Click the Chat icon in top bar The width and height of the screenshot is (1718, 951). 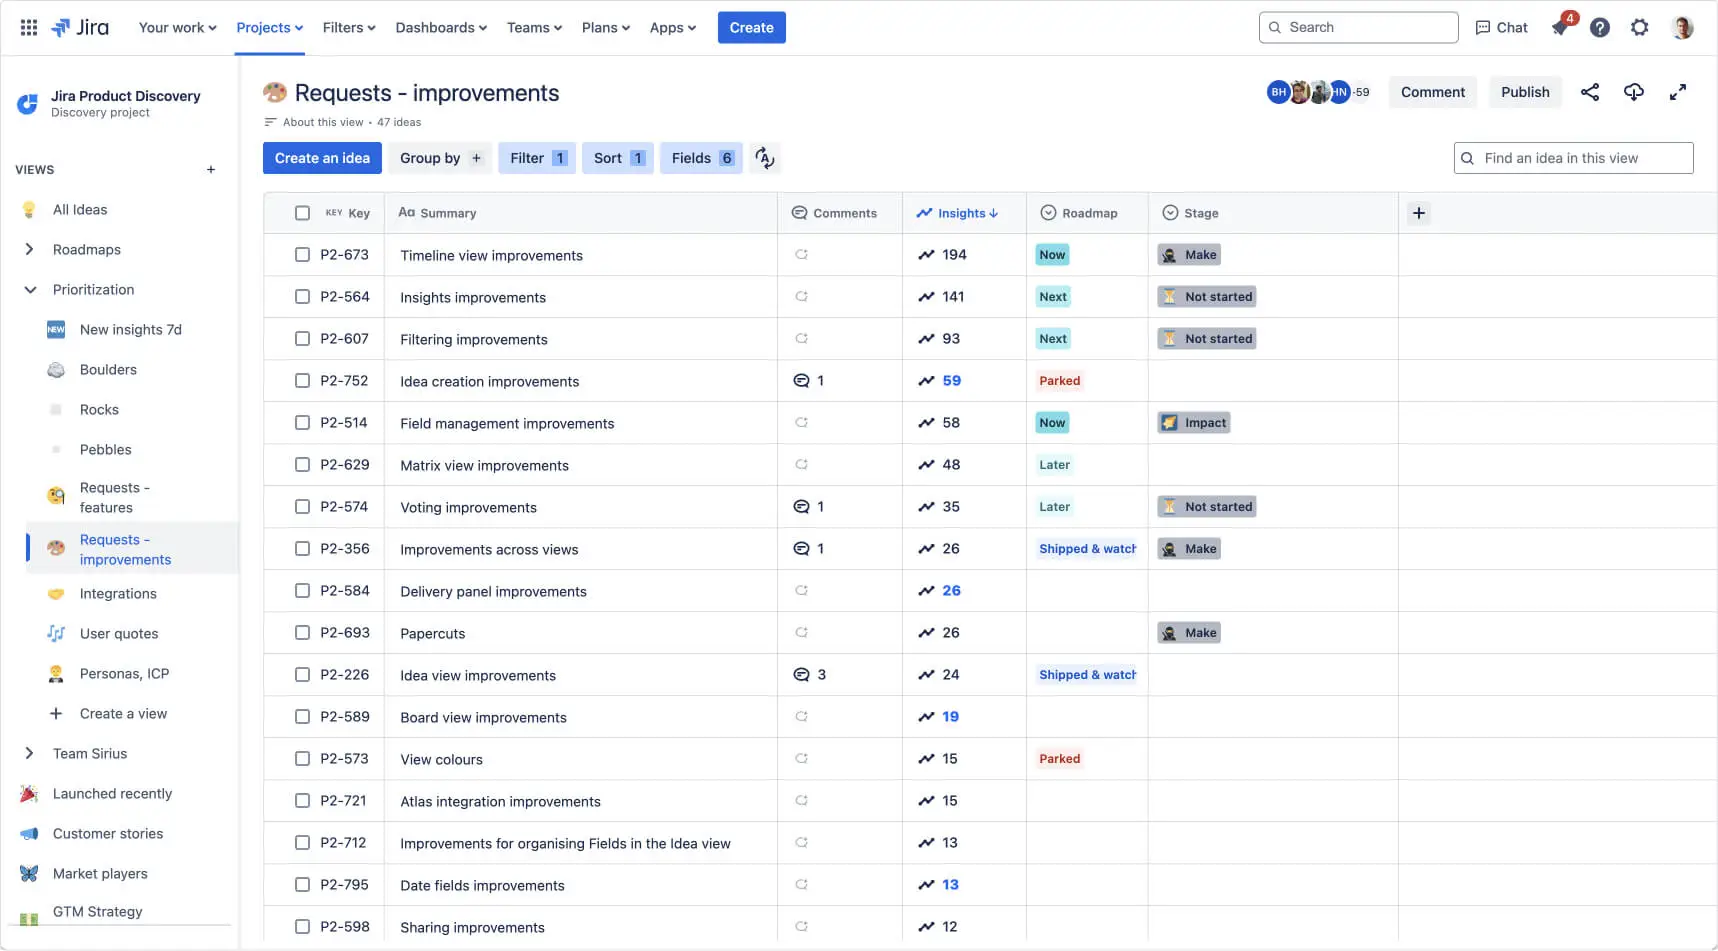1483,28
